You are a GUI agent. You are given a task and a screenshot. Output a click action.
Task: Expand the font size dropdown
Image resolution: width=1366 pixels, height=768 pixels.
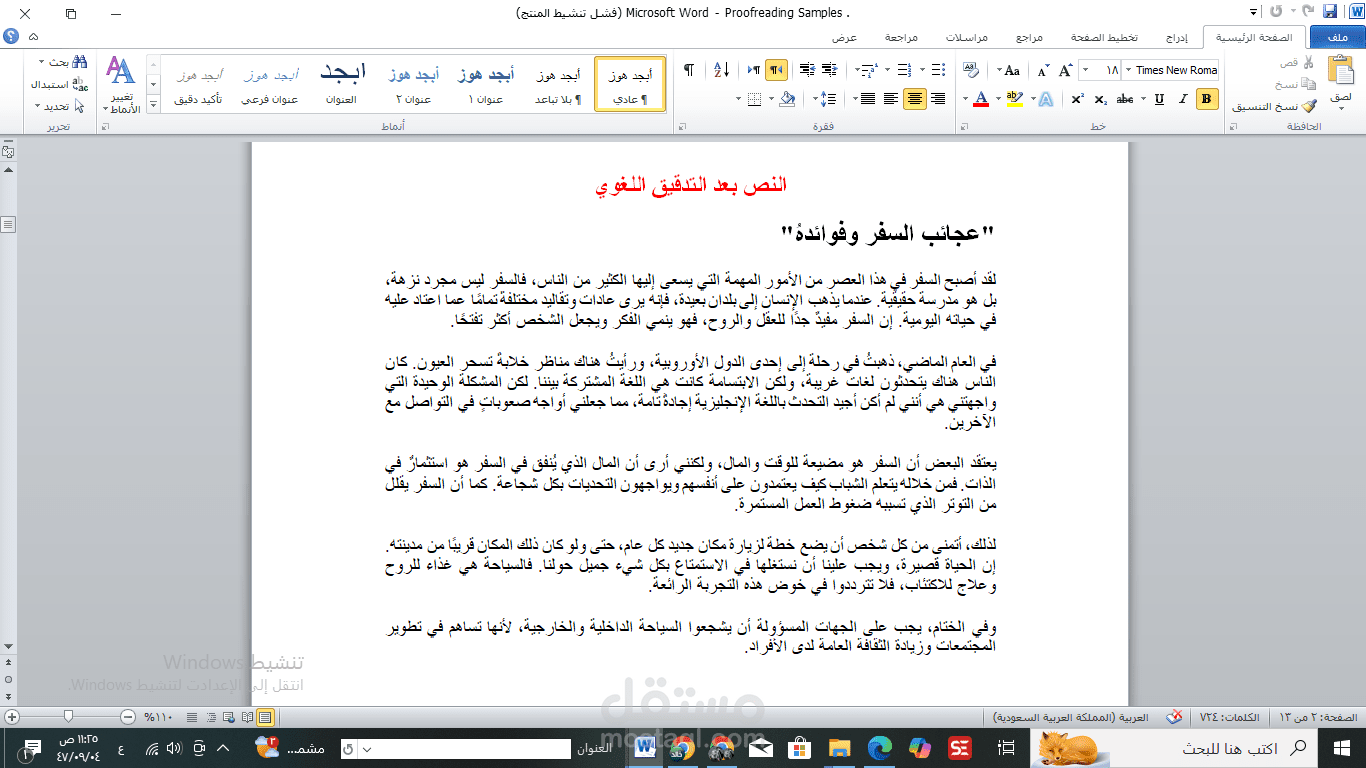[x=1083, y=69]
